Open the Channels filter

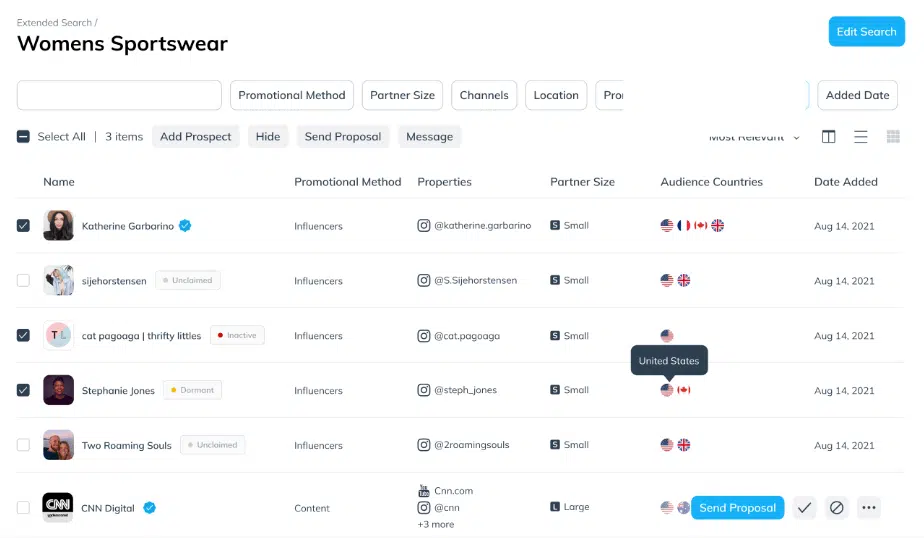pos(484,95)
